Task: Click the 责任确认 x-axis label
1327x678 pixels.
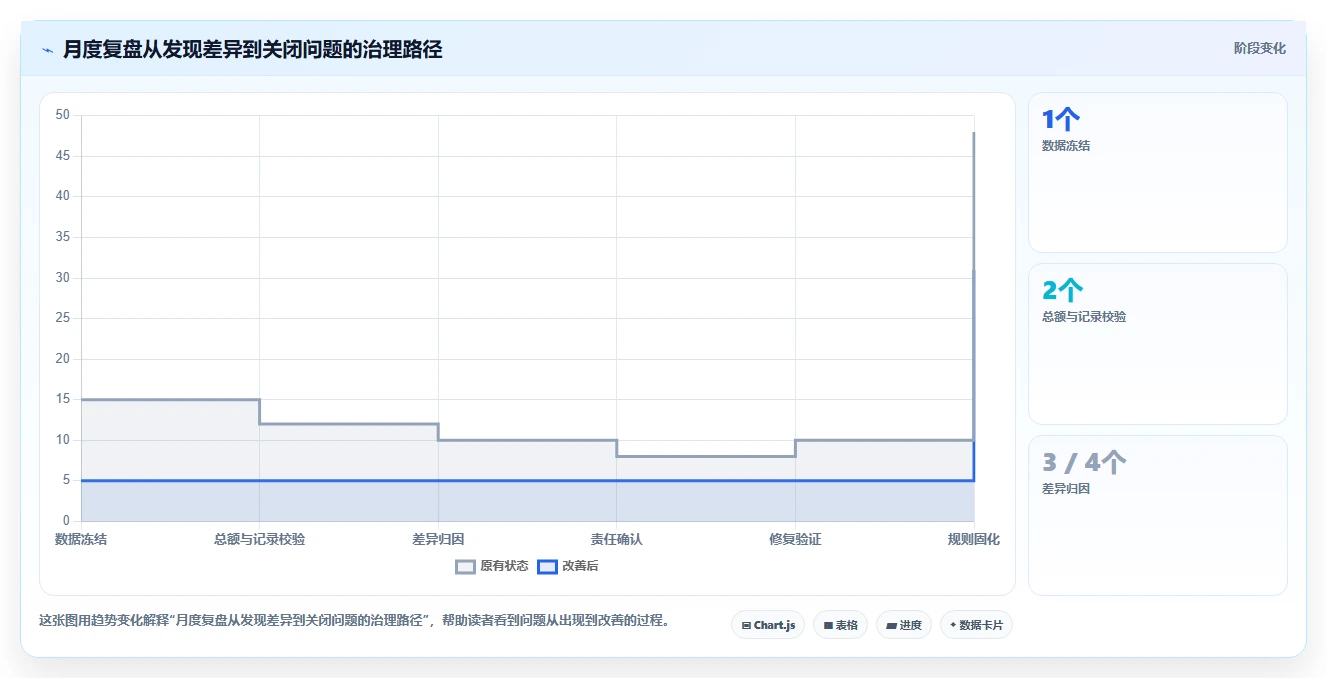Action: pyautogui.click(x=616, y=539)
